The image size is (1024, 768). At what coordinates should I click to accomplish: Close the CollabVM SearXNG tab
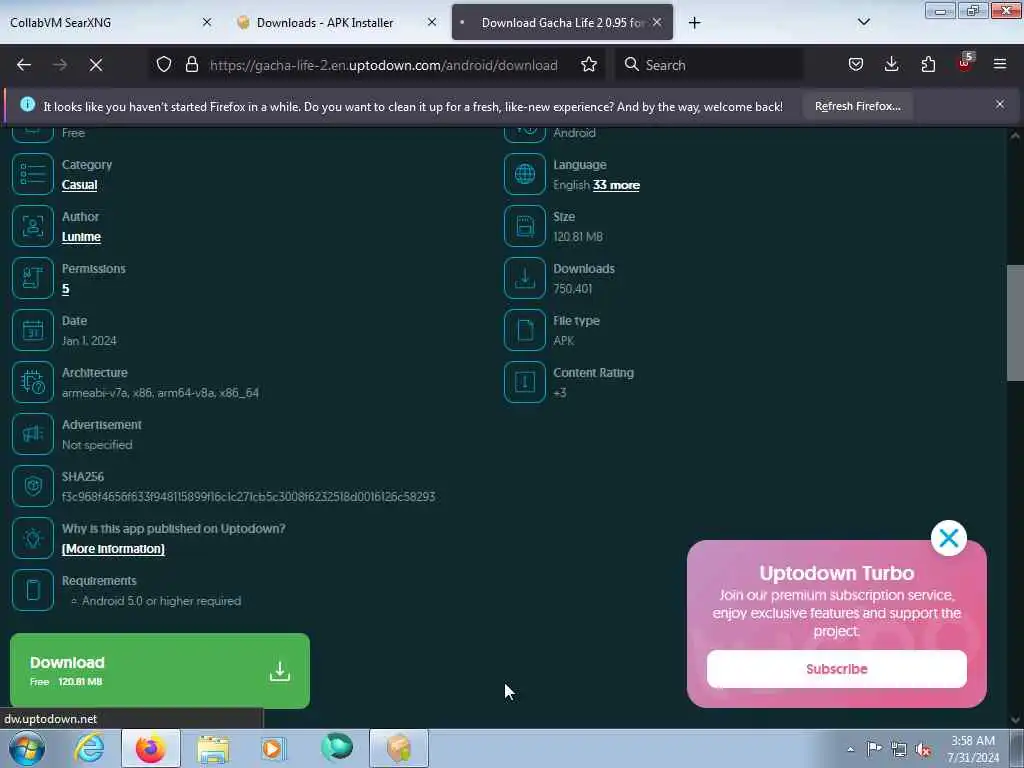pyautogui.click(x=207, y=22)
